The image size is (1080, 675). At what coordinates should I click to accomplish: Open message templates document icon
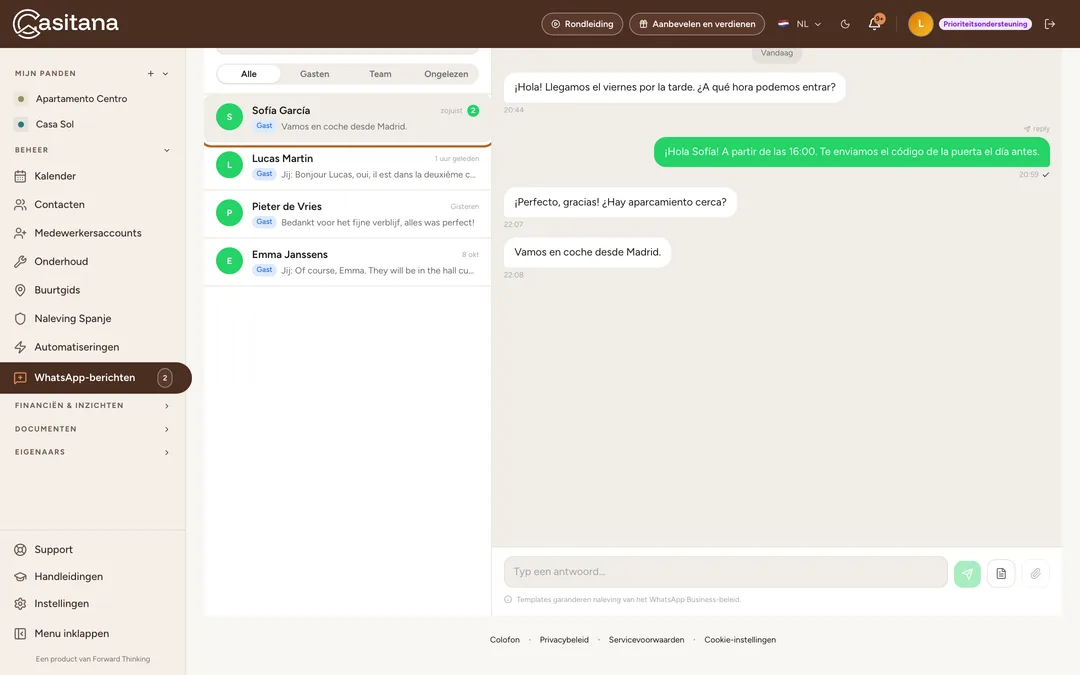[1001, 573]
